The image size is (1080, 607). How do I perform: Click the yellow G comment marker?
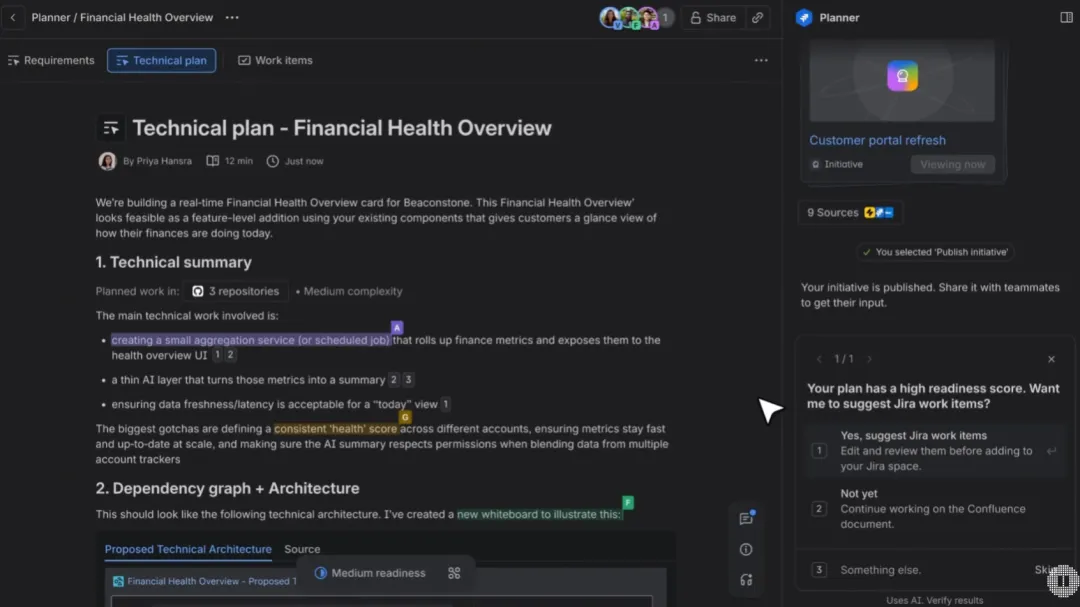[x=405, y=418]
